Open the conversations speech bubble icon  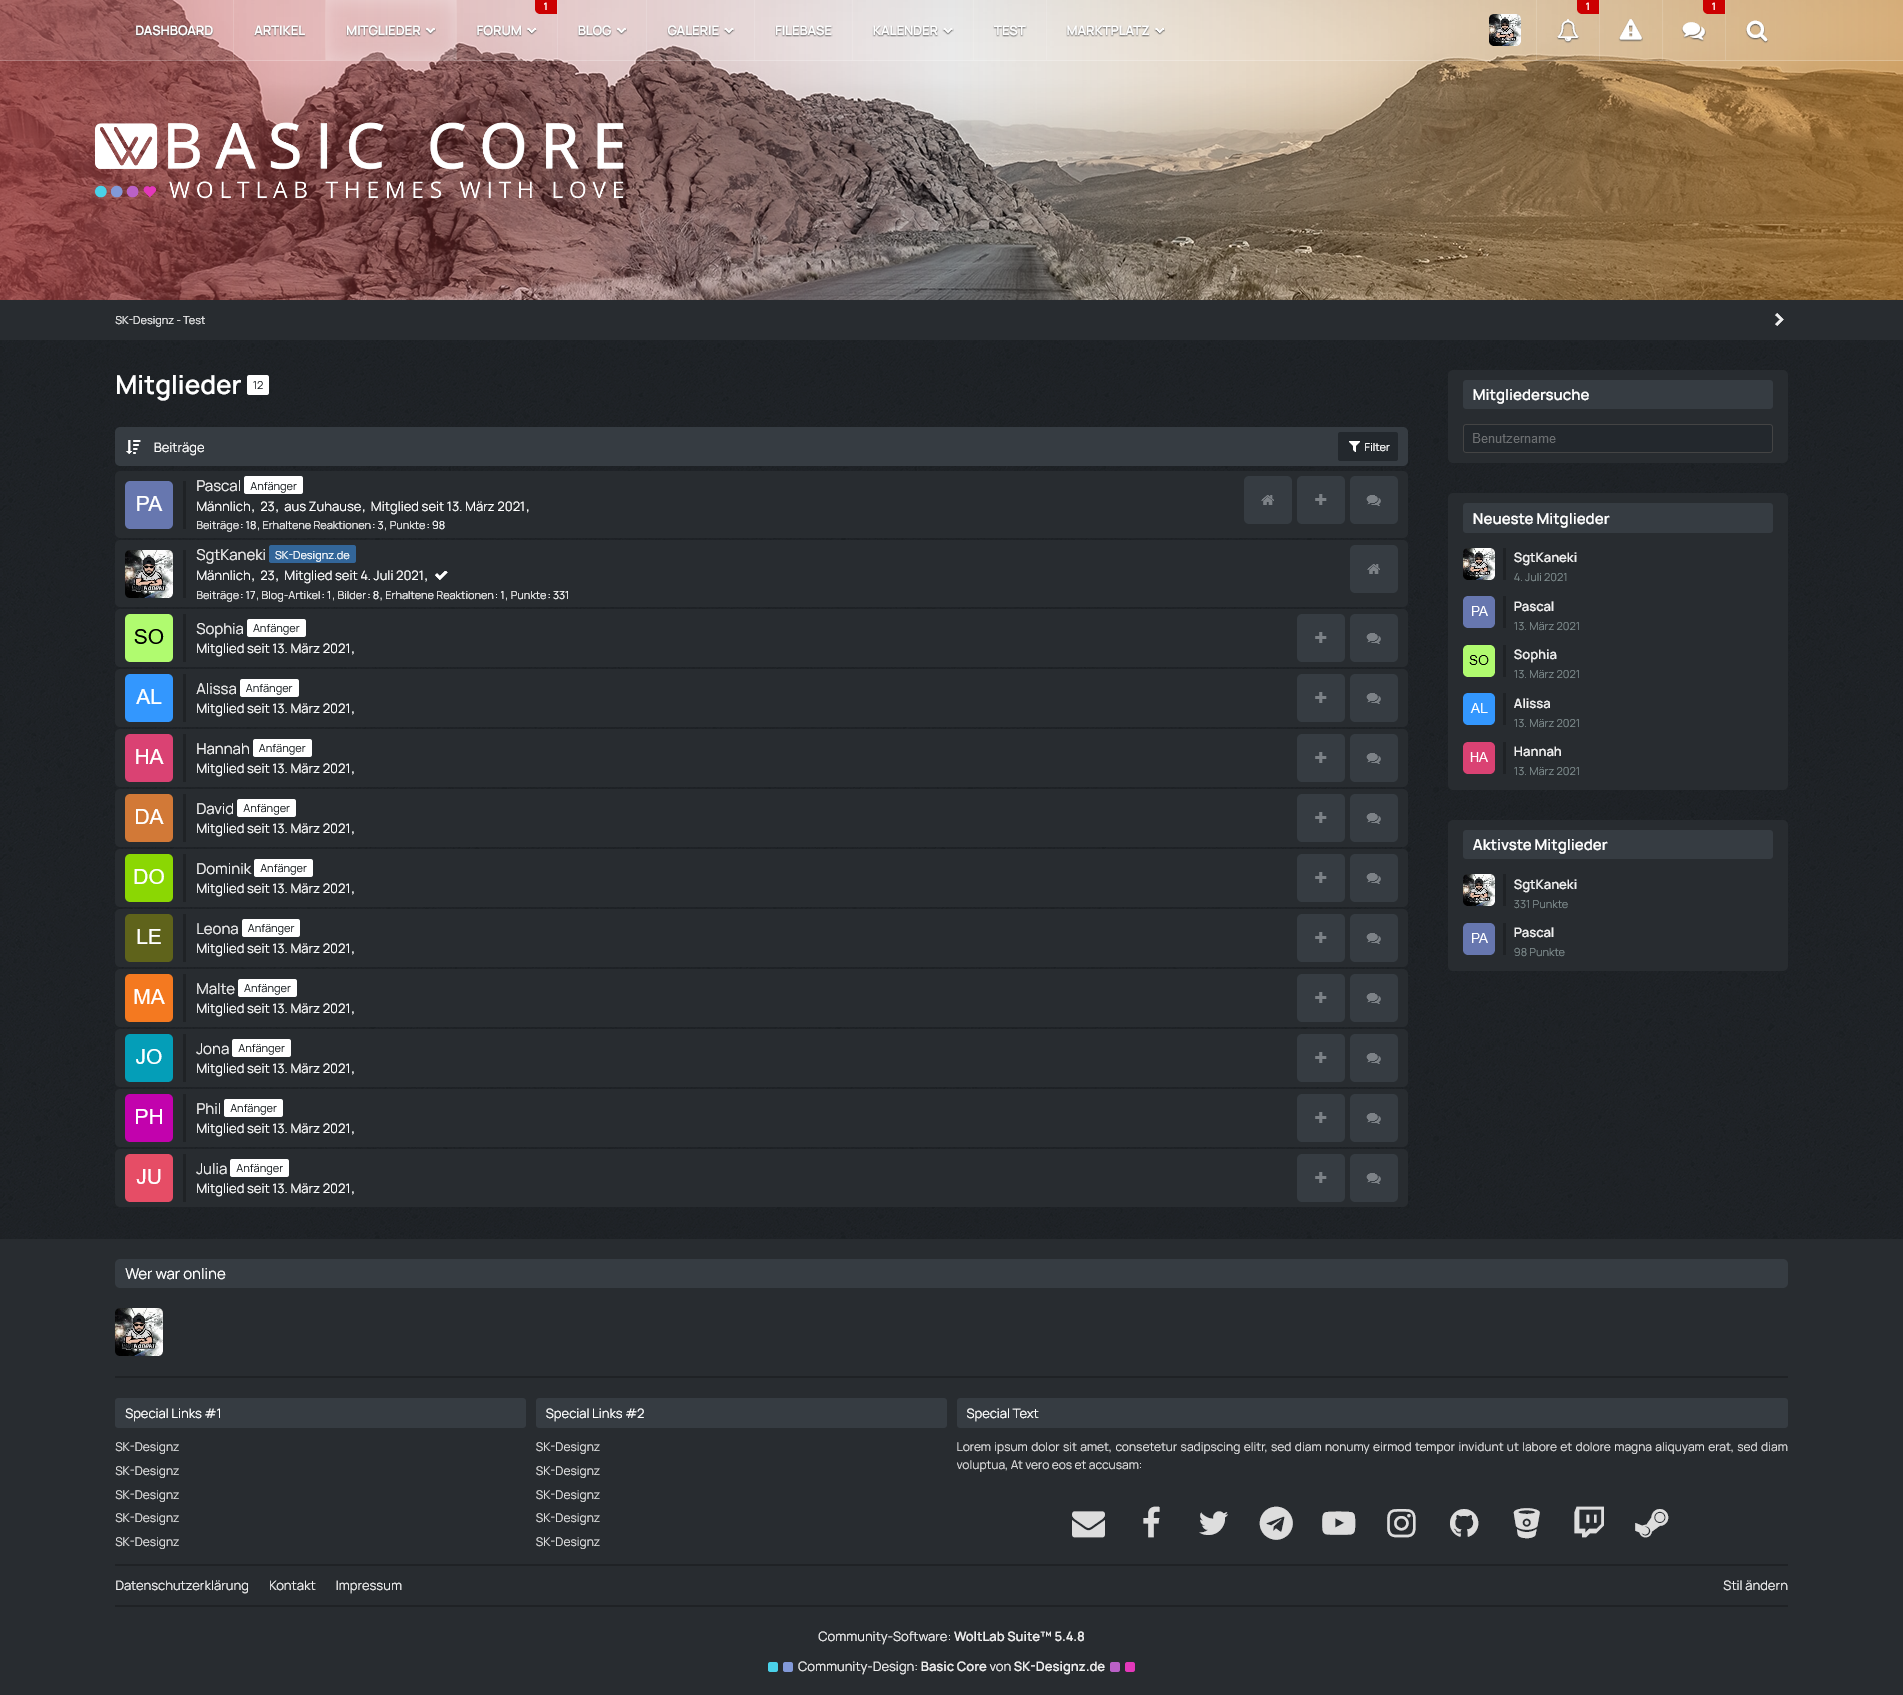(x=1693, y=31)
